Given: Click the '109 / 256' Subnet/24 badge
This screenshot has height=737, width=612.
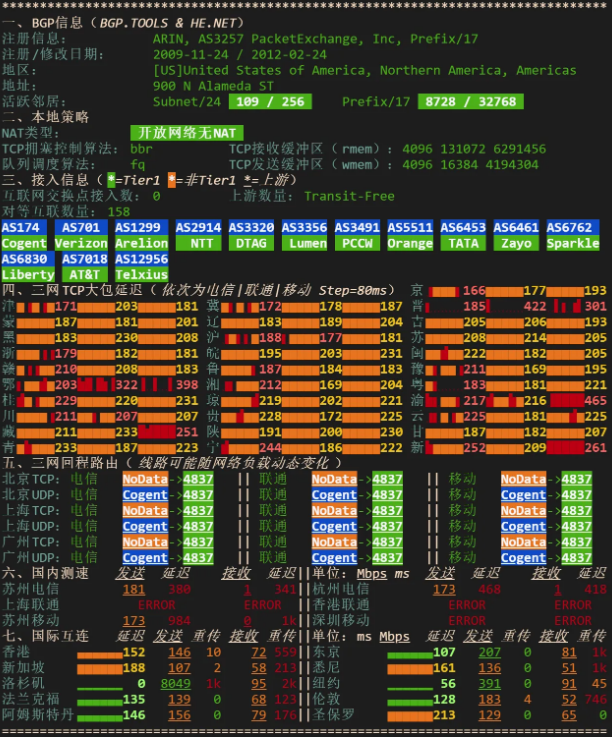Looking at the screenshot, I should click(270, 102).
